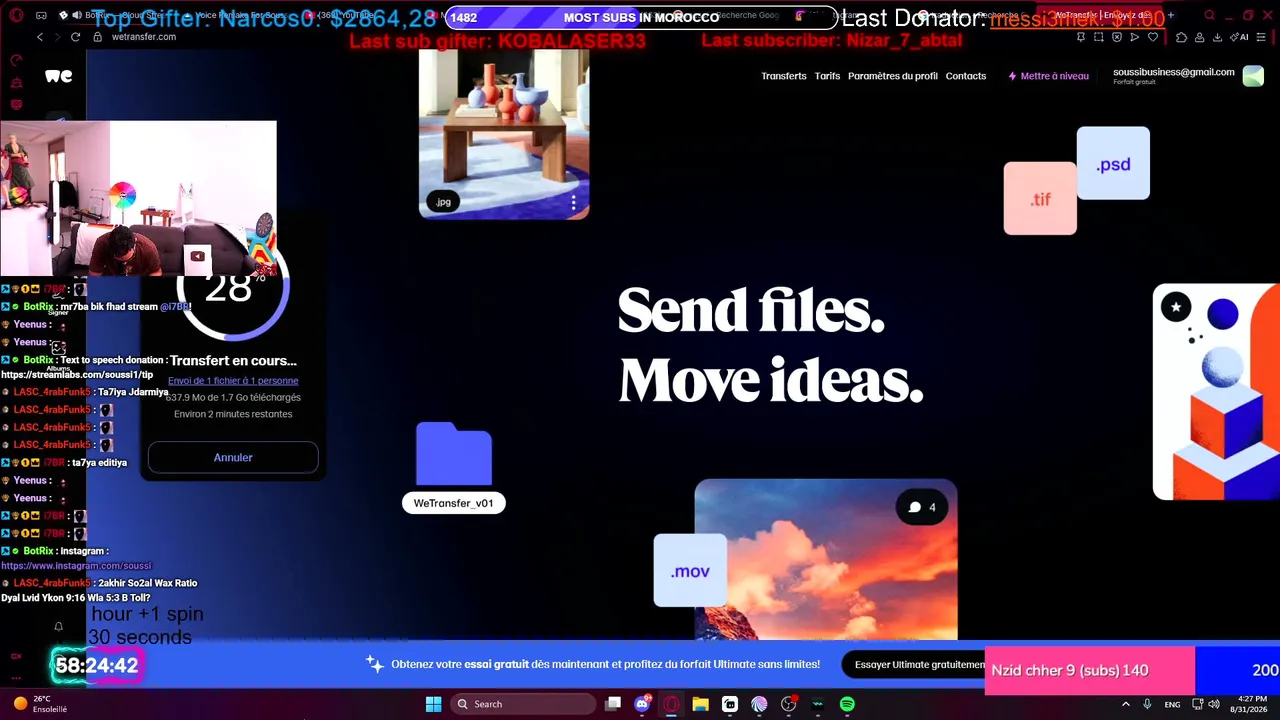Open Discord from the taskbar

(642, 704)
